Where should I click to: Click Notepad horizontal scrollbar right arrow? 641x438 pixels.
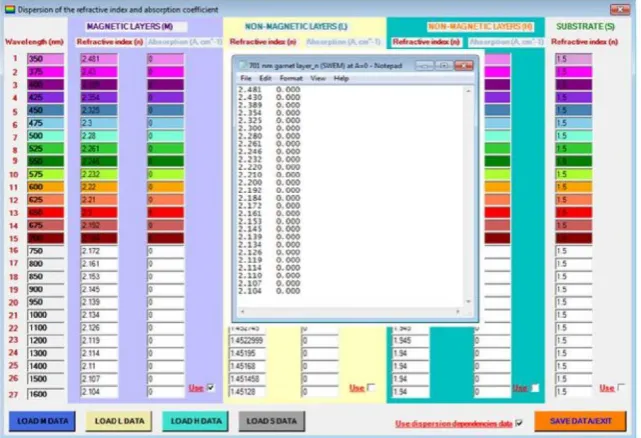(x=458, y=312)
